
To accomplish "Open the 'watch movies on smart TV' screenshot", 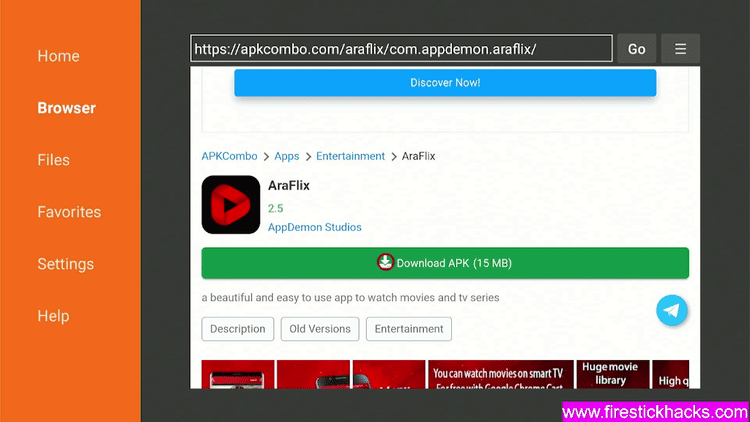I will tap(500, 374).
